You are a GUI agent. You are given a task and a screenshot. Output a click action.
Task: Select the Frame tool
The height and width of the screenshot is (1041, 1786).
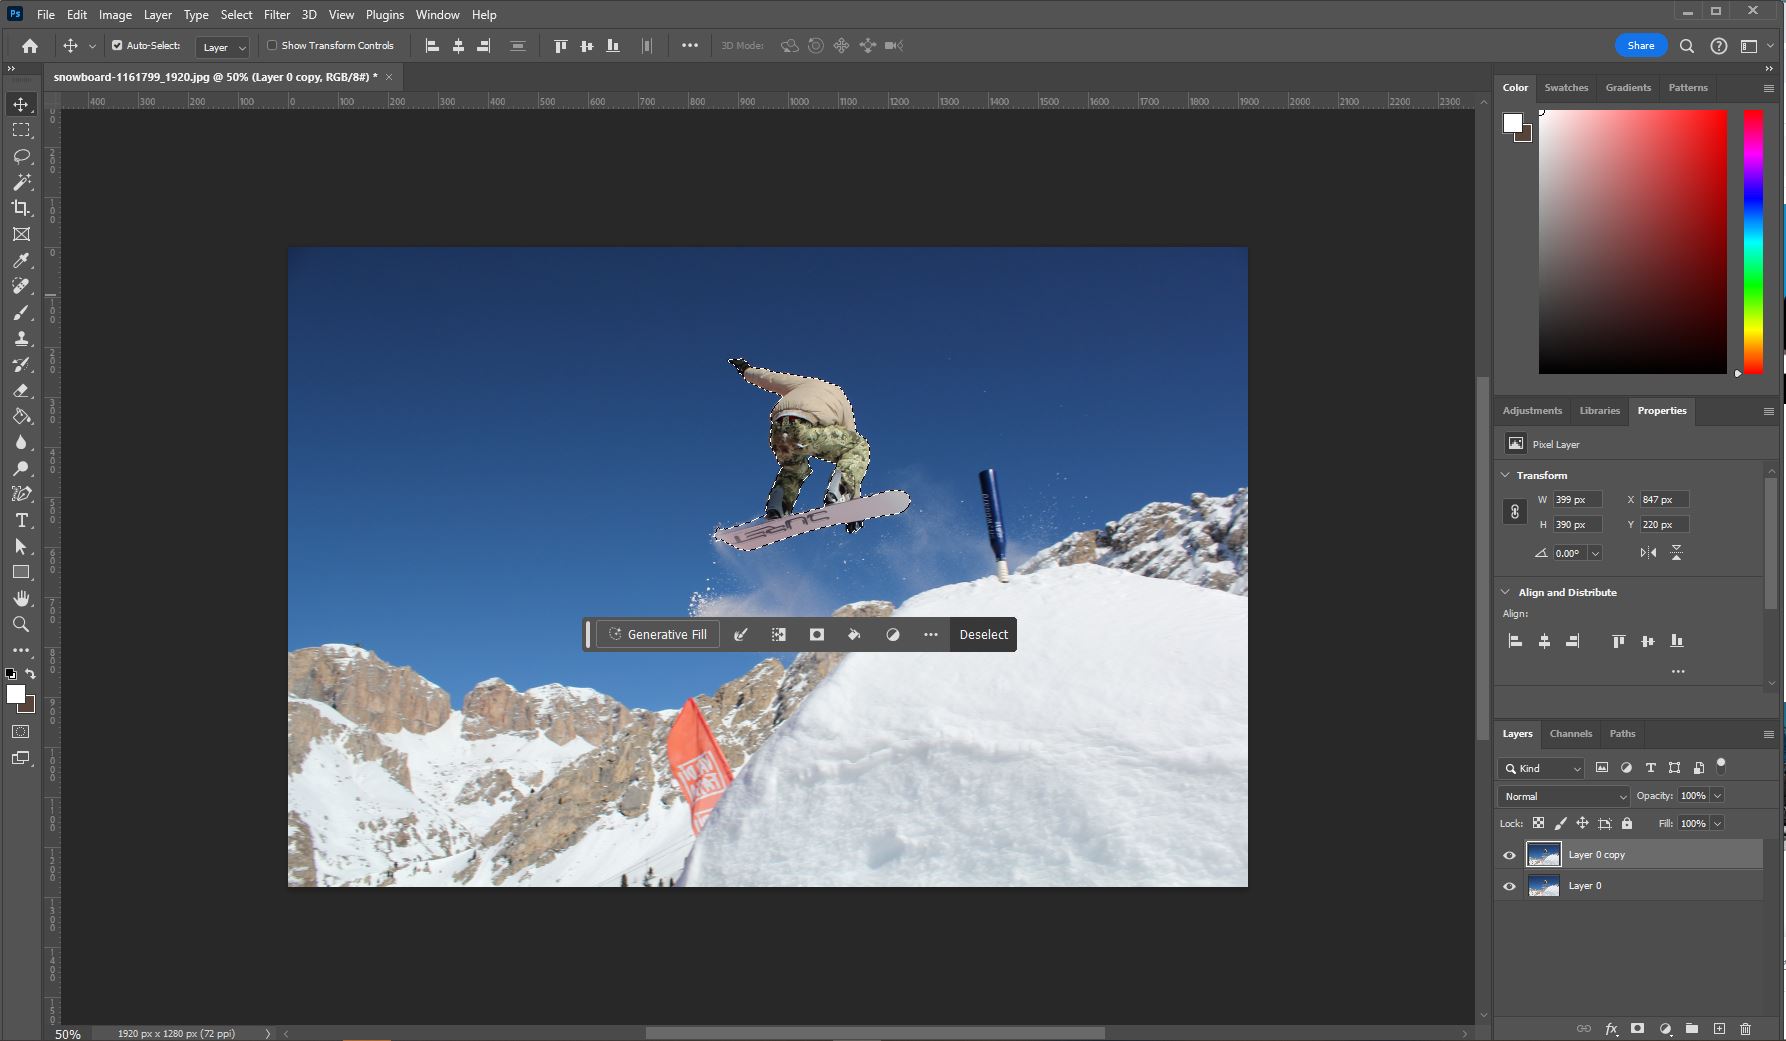21,234
